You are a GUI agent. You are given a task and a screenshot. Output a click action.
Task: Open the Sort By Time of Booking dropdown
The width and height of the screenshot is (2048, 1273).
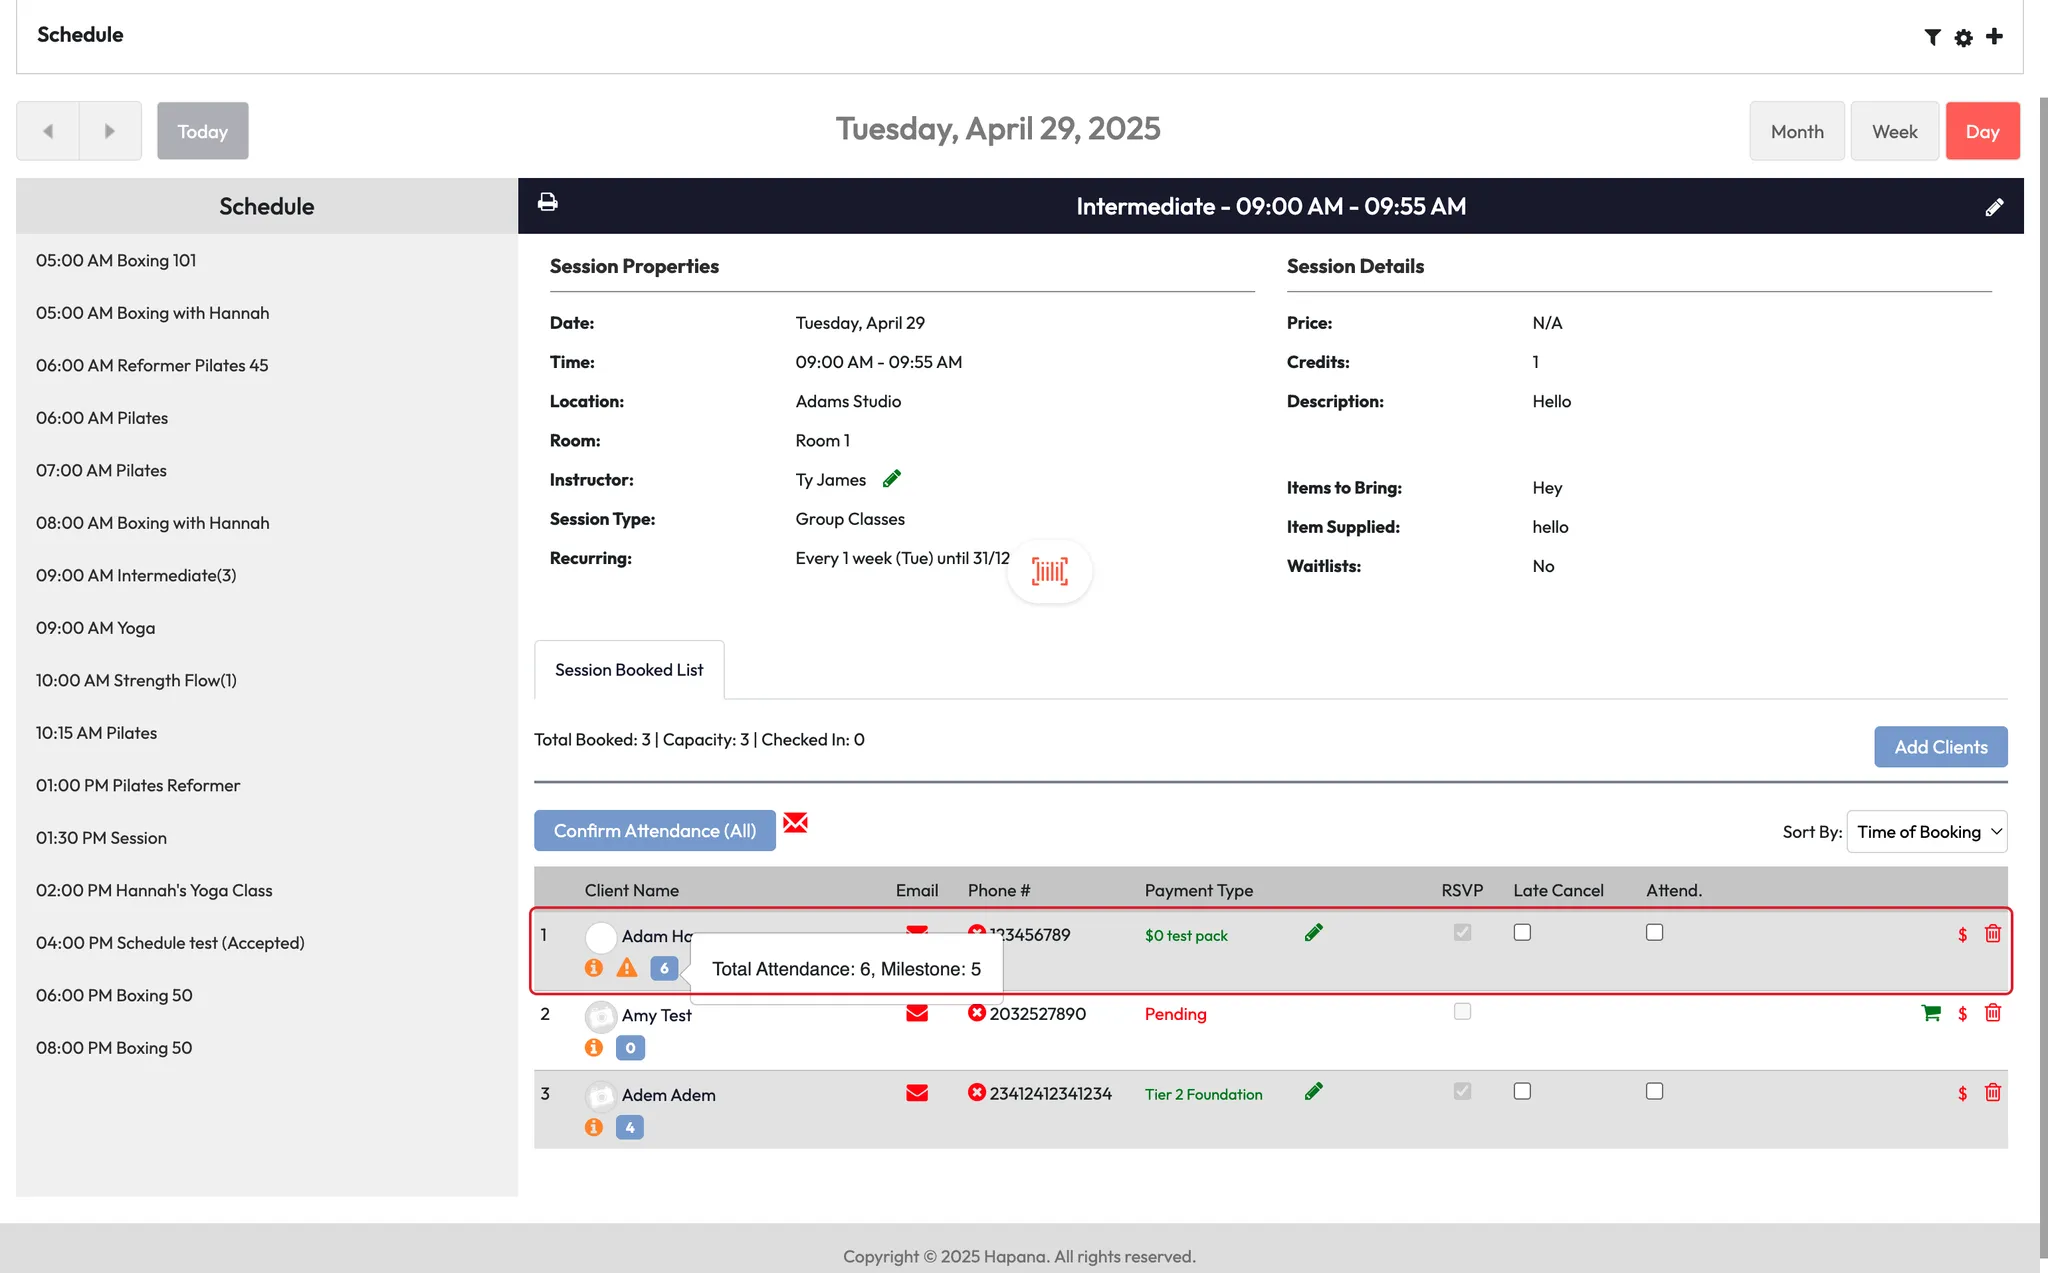pos(1926,832)
